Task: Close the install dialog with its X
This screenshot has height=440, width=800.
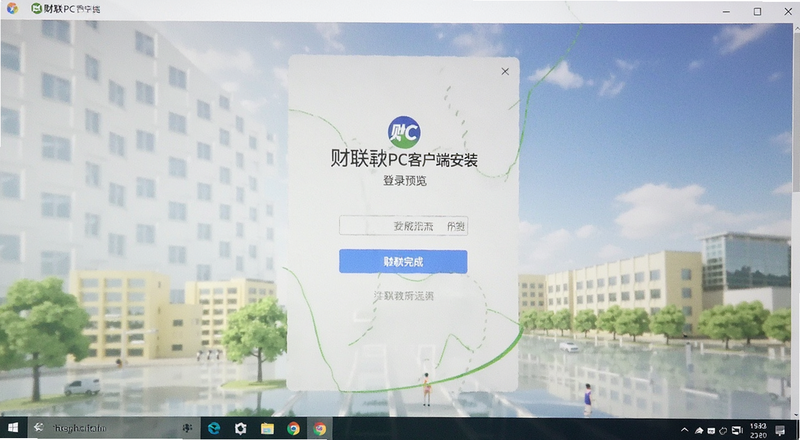Action: tap(505, 71)
